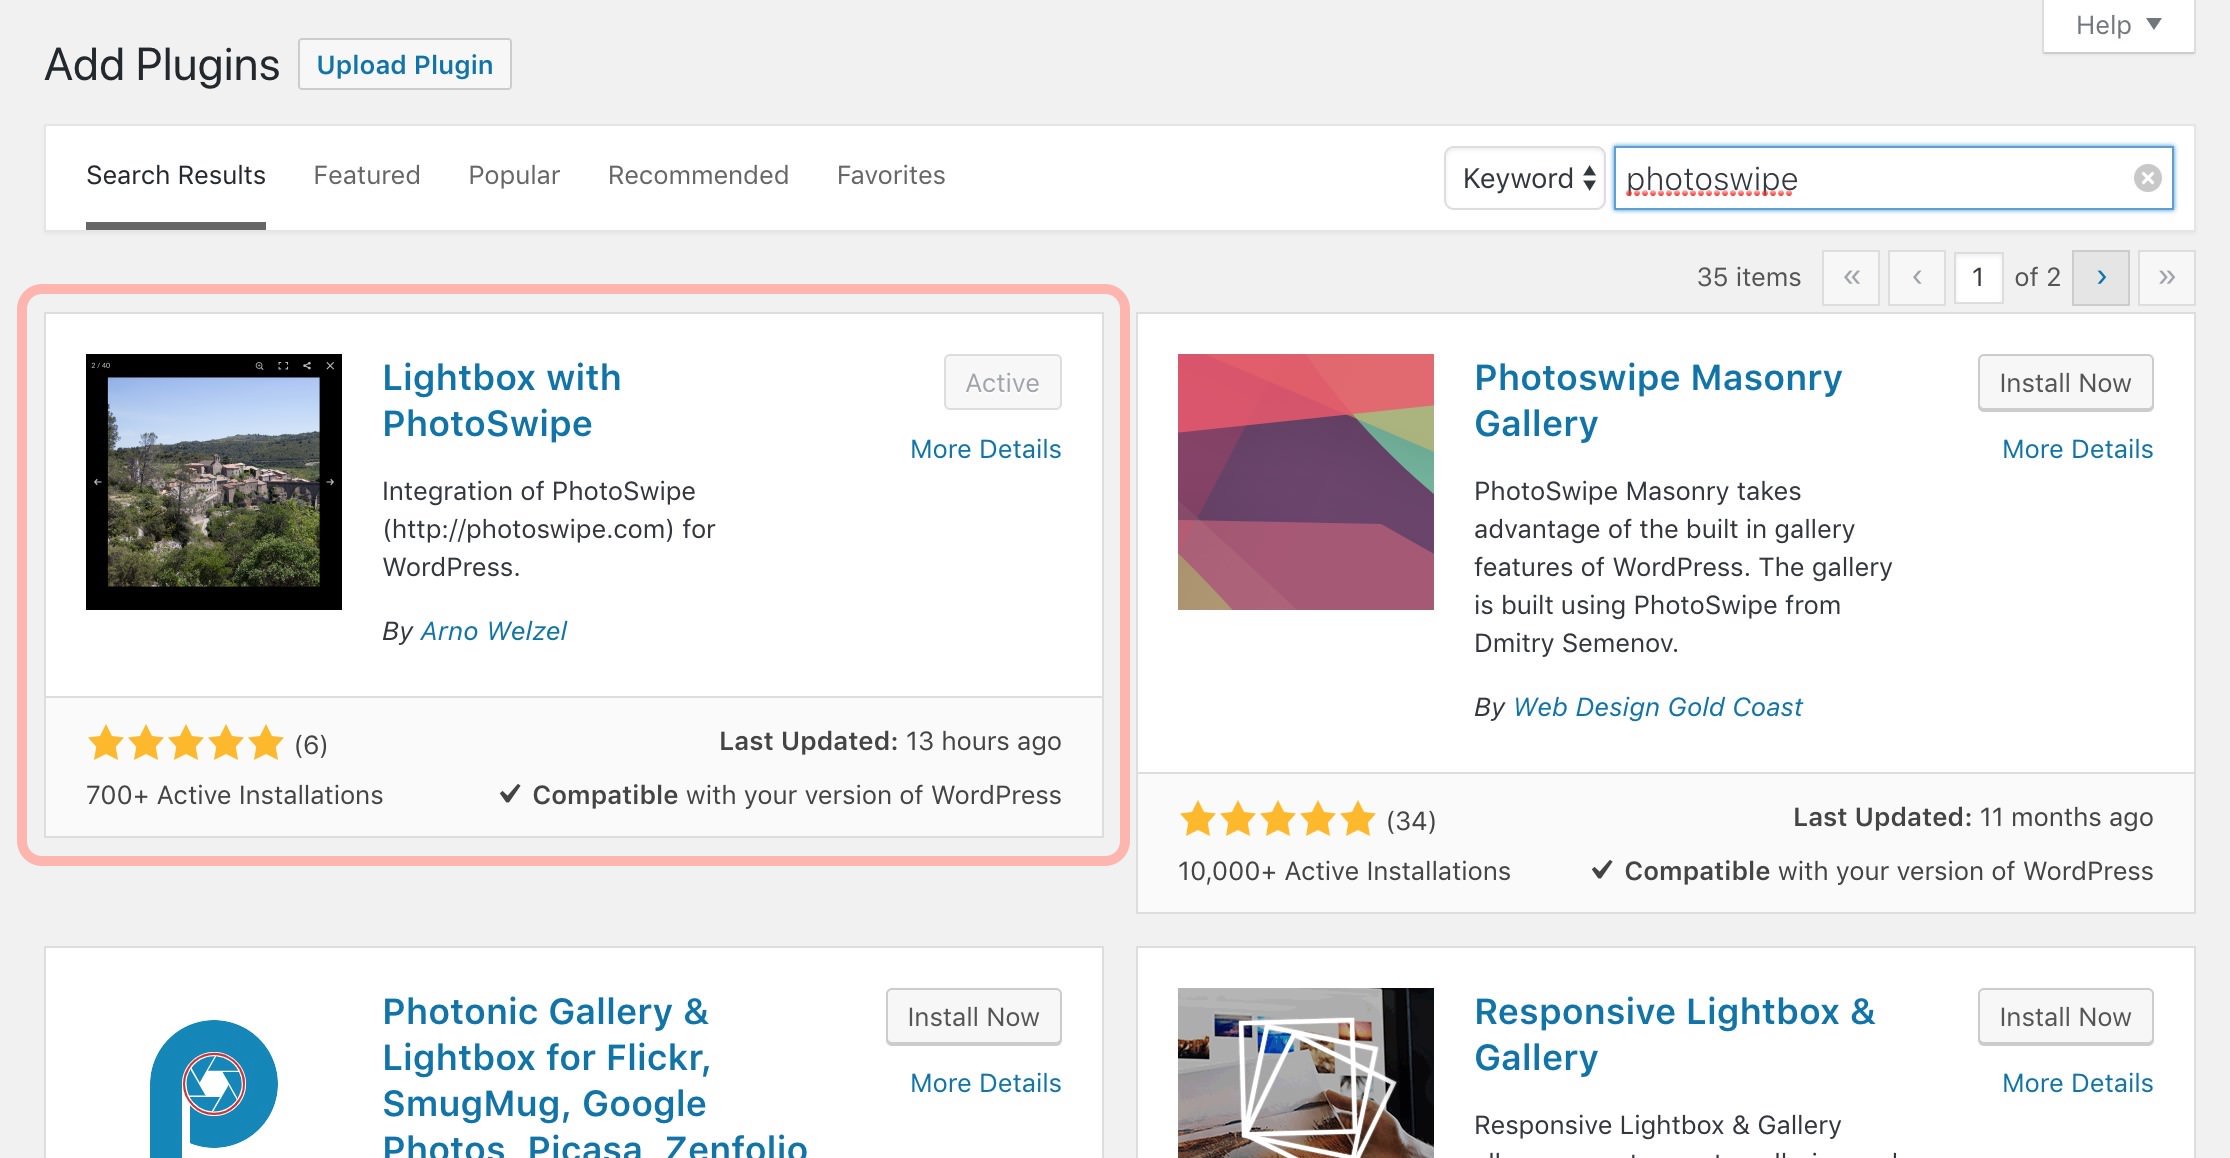Screen dimensions: 2230x1158
Task: Switch to the Popular tab
Action: pos(514,175)
